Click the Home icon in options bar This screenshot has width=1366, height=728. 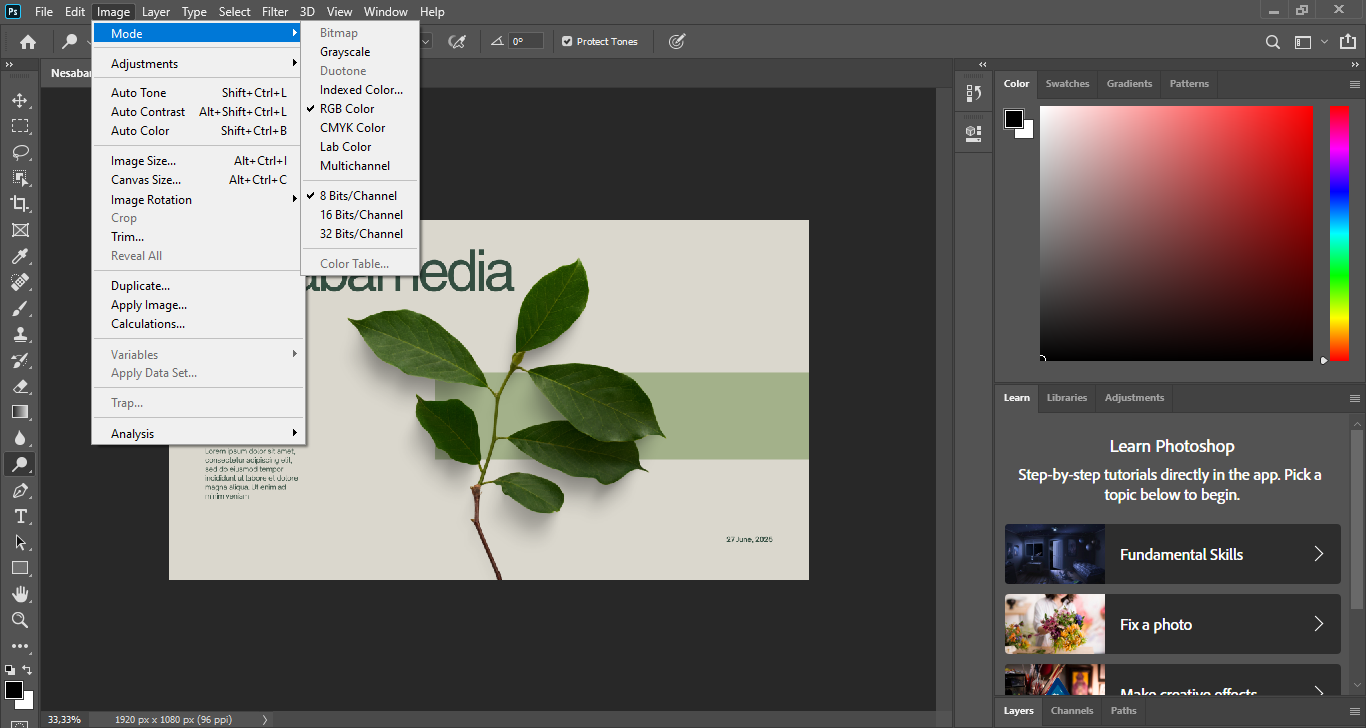tap(28, 42)
